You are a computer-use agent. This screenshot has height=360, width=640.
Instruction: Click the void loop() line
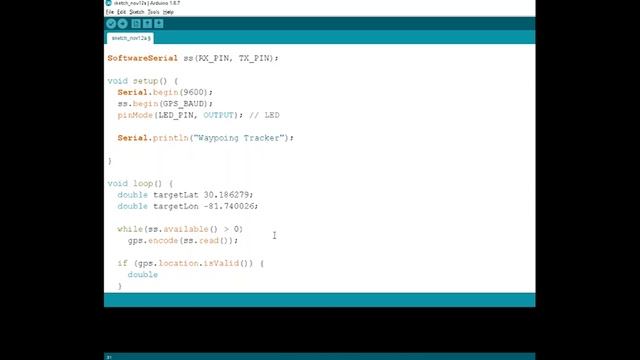(140, 184)
